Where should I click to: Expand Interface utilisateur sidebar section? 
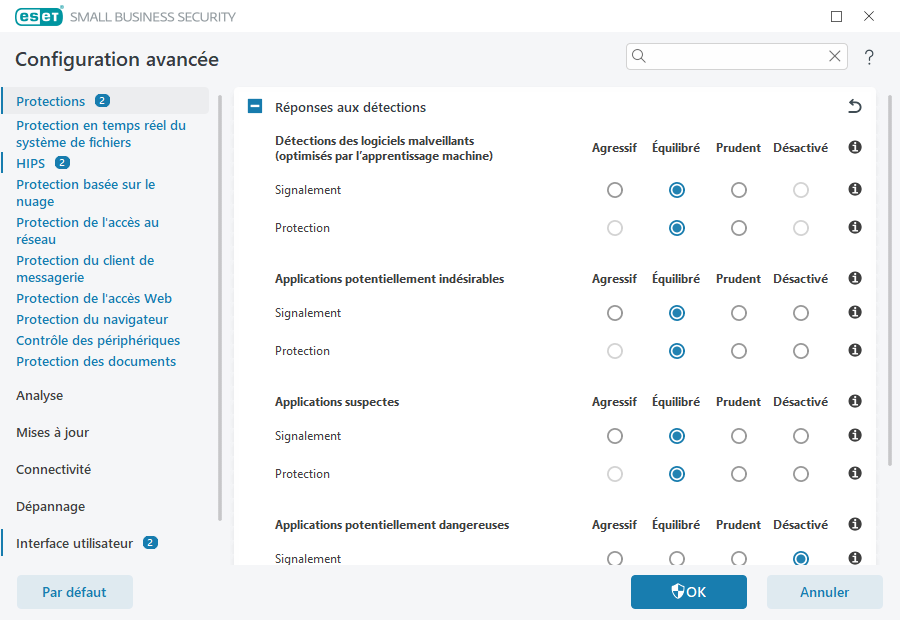[x=74, y=544]
